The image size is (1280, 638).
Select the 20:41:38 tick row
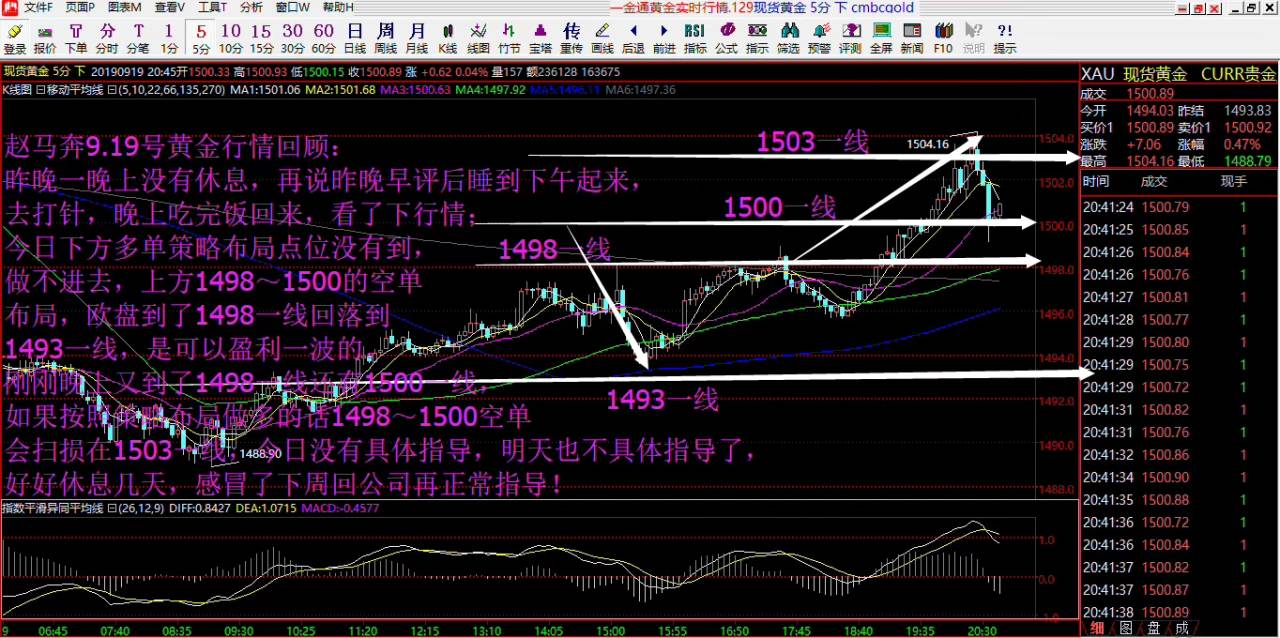(1180, 612)
